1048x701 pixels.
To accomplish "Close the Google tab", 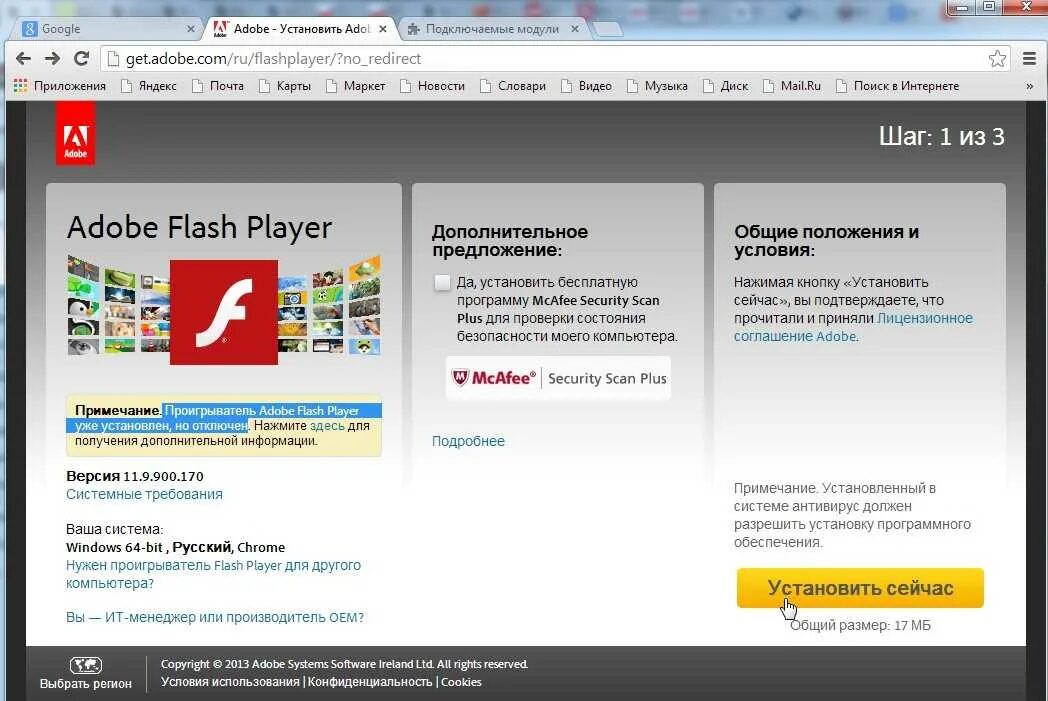I will [190, 29].
